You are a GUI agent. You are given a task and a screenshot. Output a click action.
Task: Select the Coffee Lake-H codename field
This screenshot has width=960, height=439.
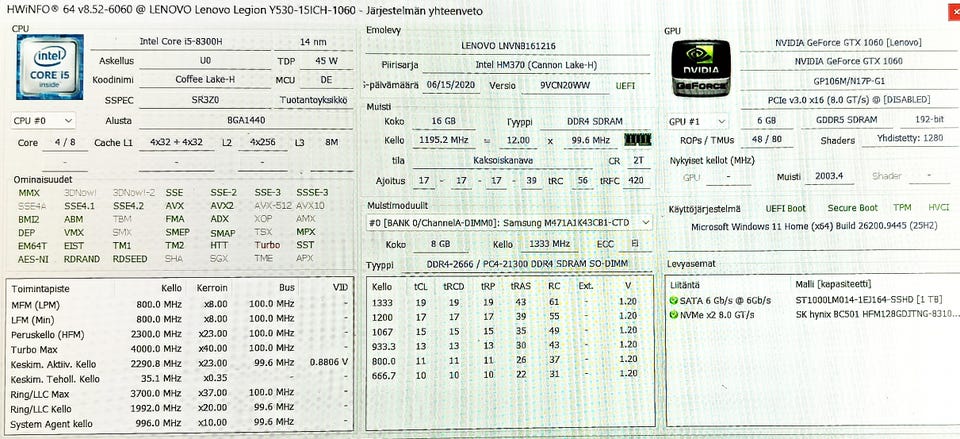(204, 80)
